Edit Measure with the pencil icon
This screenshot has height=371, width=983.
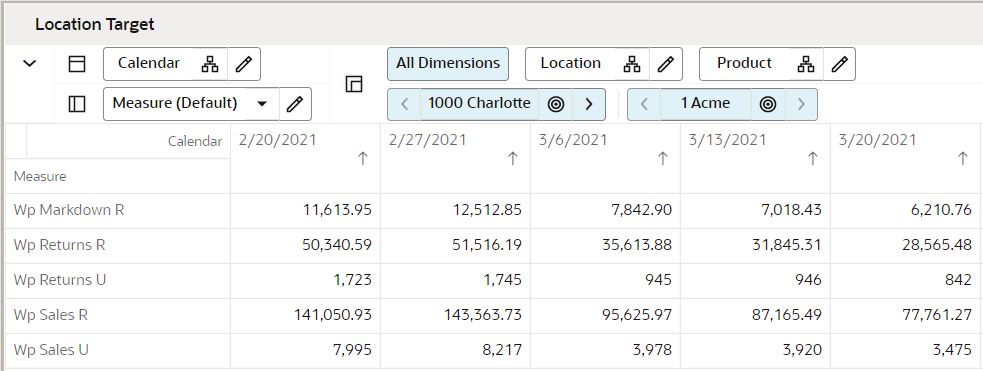pyautogui.click(x=295, y=104)
